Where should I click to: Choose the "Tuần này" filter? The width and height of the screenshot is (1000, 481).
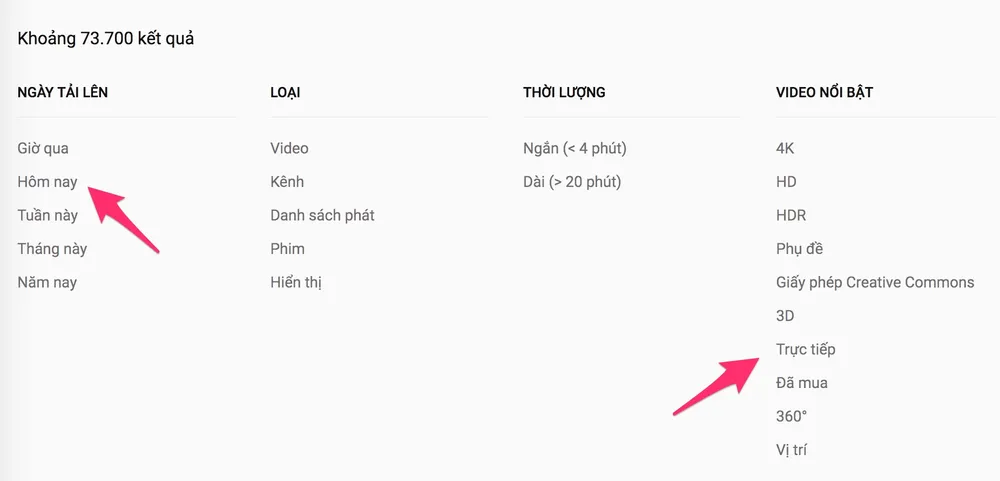pos(47,215)
